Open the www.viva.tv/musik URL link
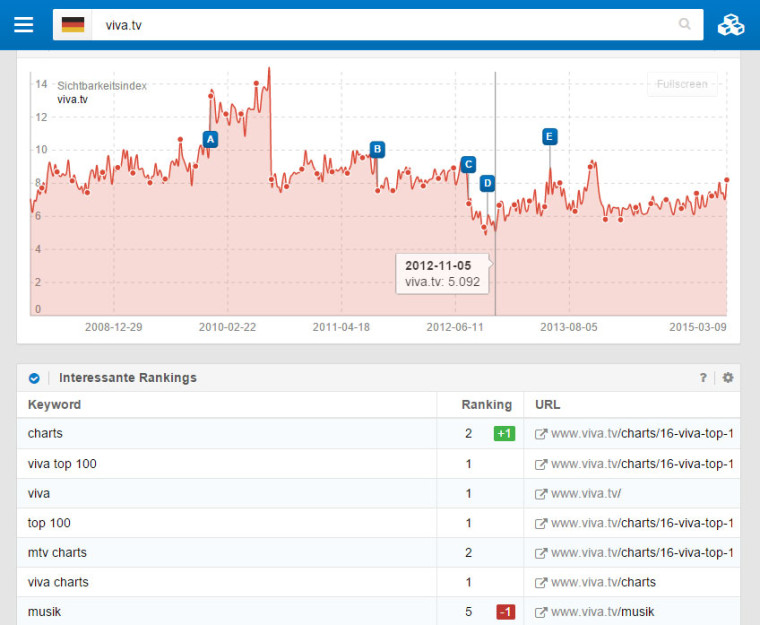This screenshot has height=625, width=760. (x=602, y=612)
